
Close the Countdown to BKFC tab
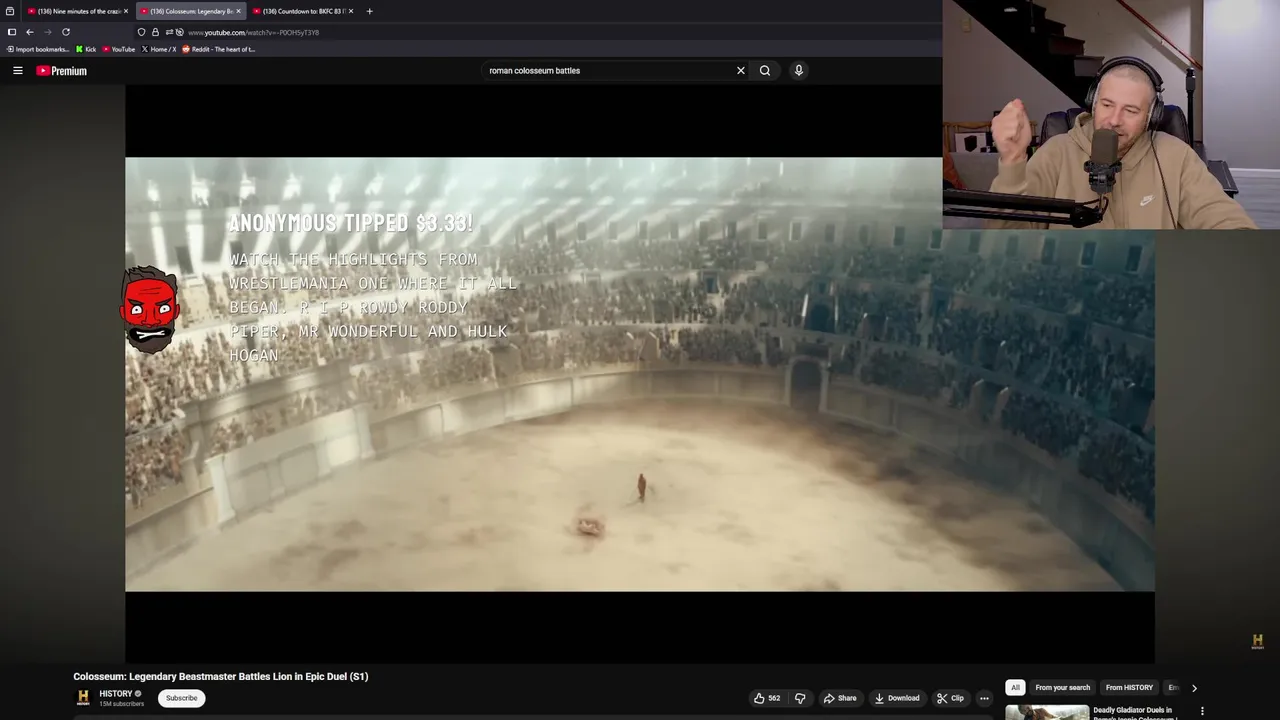point(351,11)
